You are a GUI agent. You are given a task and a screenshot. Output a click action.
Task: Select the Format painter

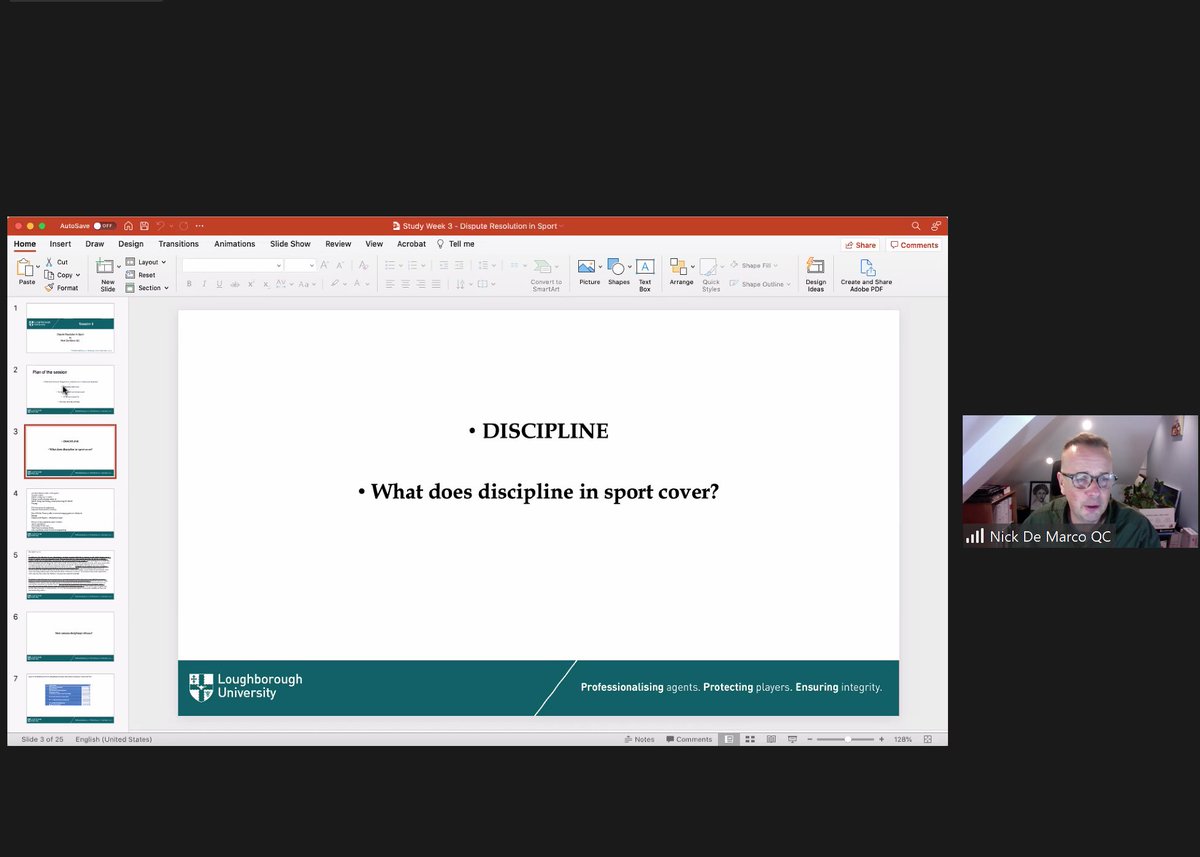coord(61,288)
